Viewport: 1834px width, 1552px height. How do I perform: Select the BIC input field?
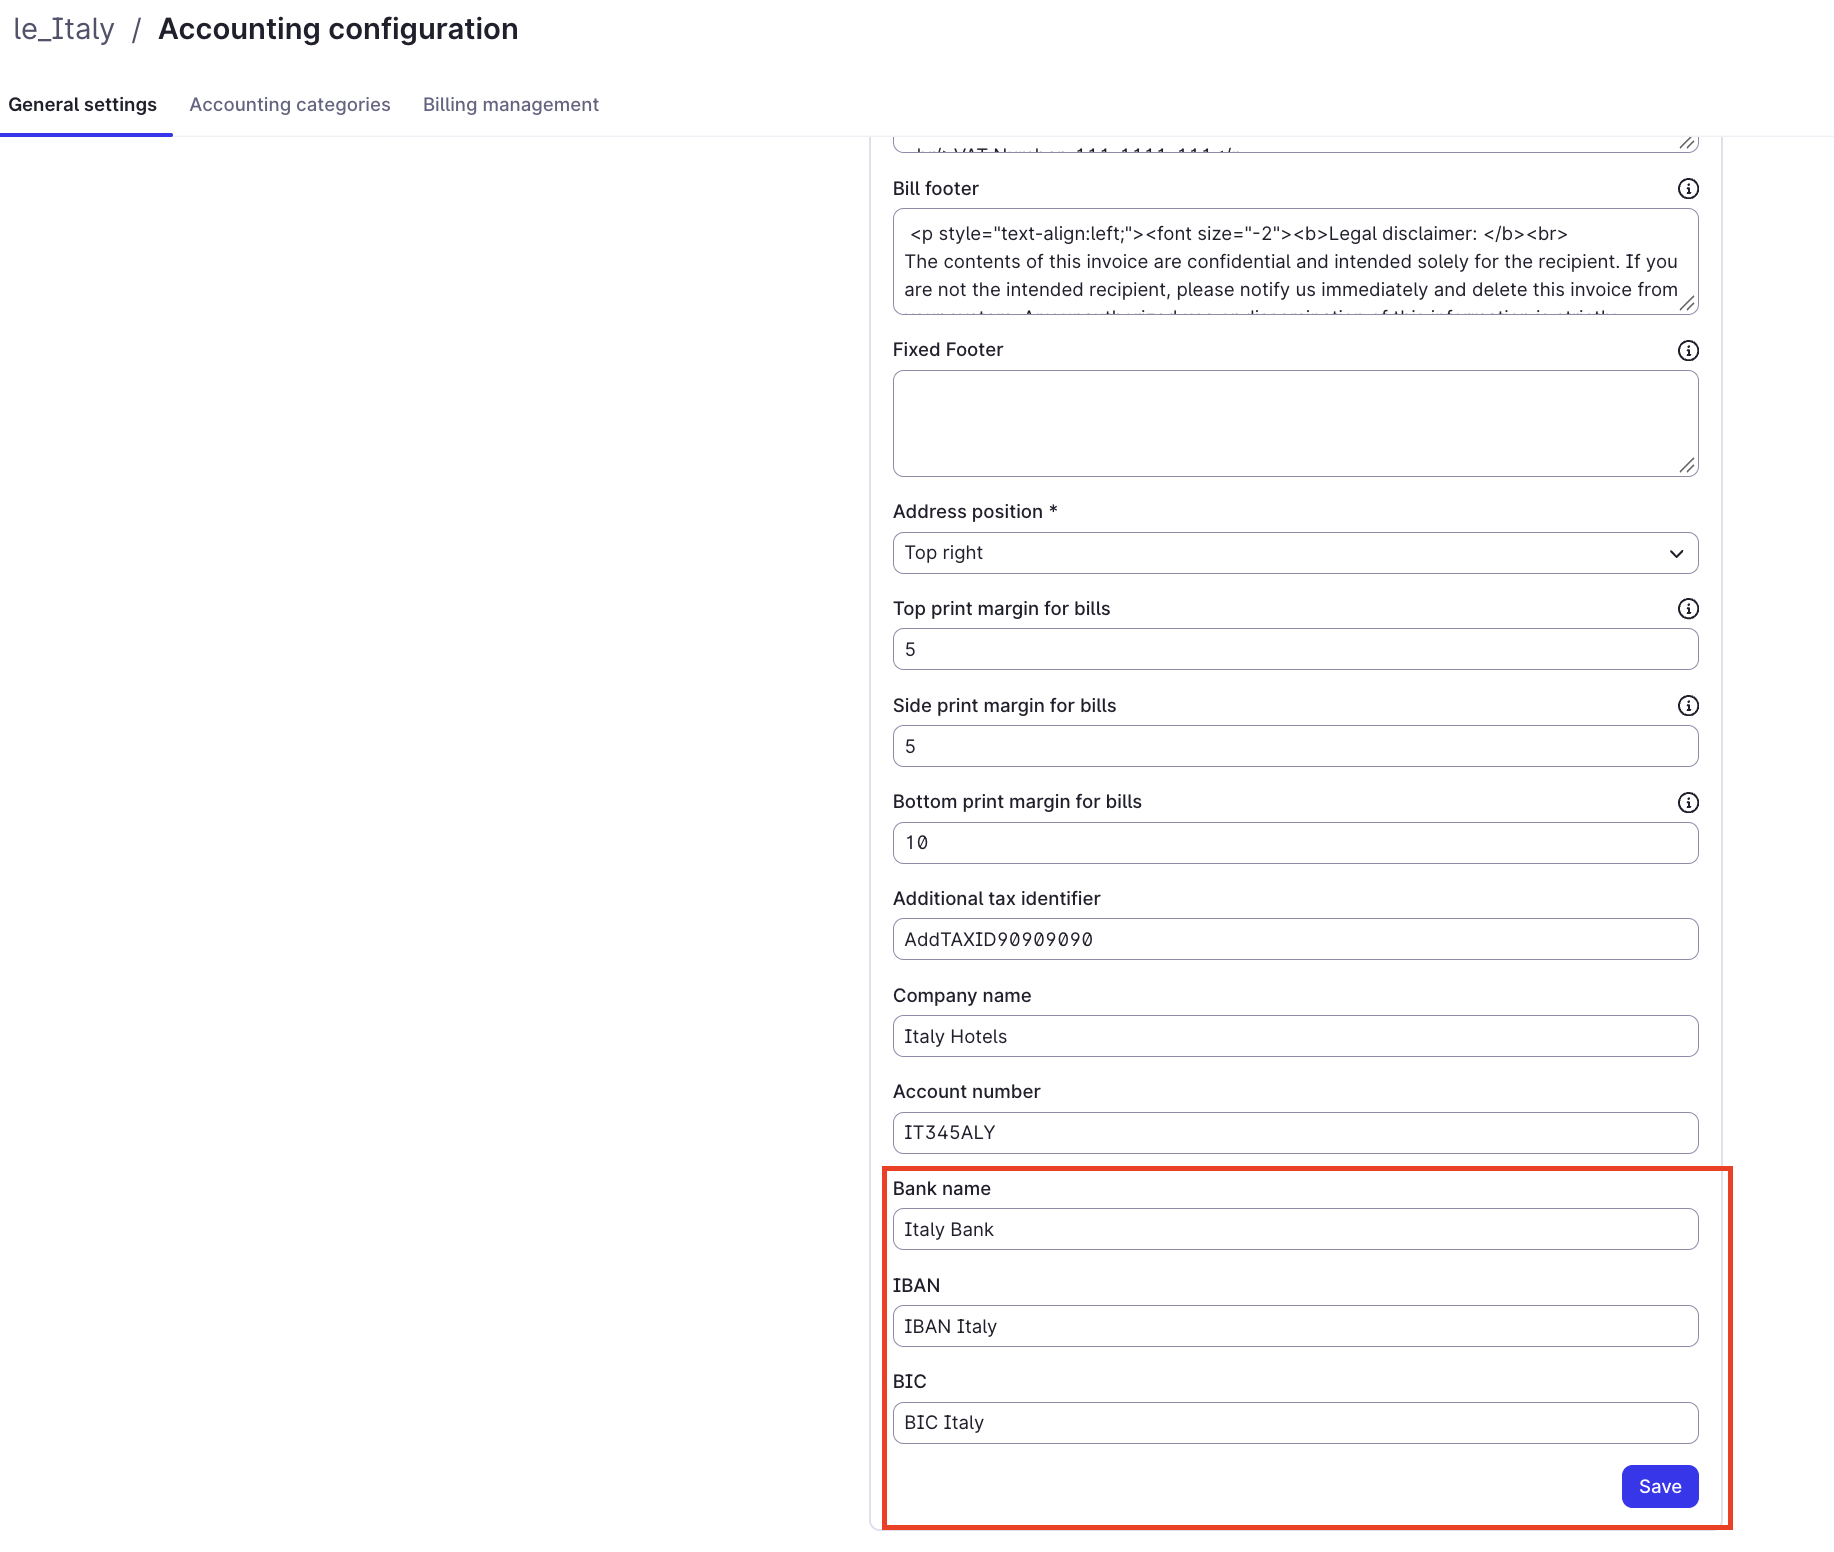click(1295, 1423)
